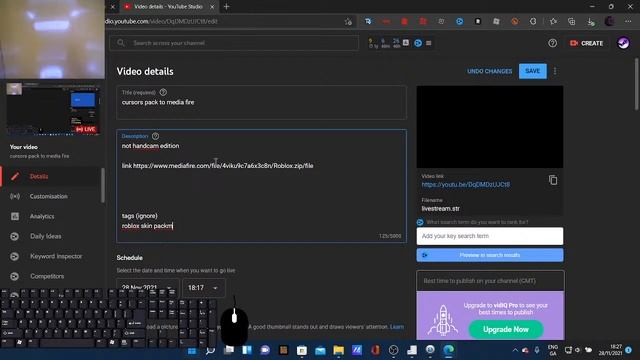Open OBS Studio from the taskbar
640x360 pixels.
coord(393,350)
